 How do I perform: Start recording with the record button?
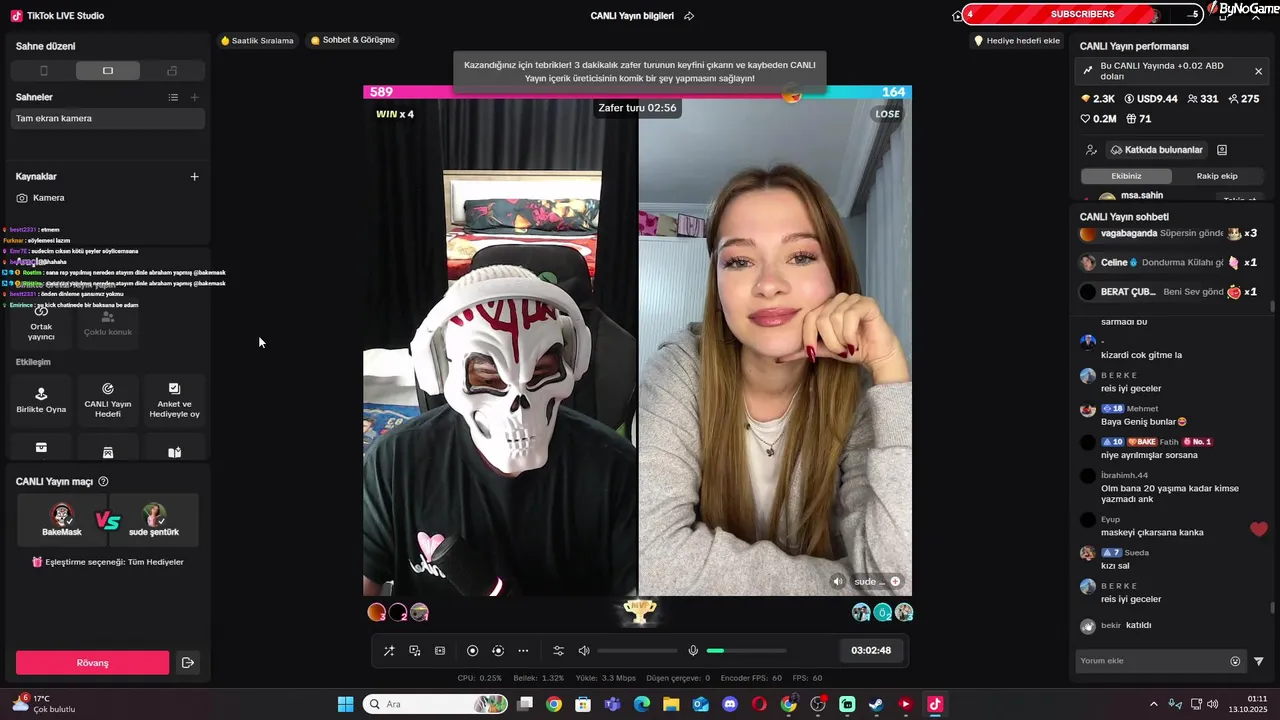click(473, 651)
